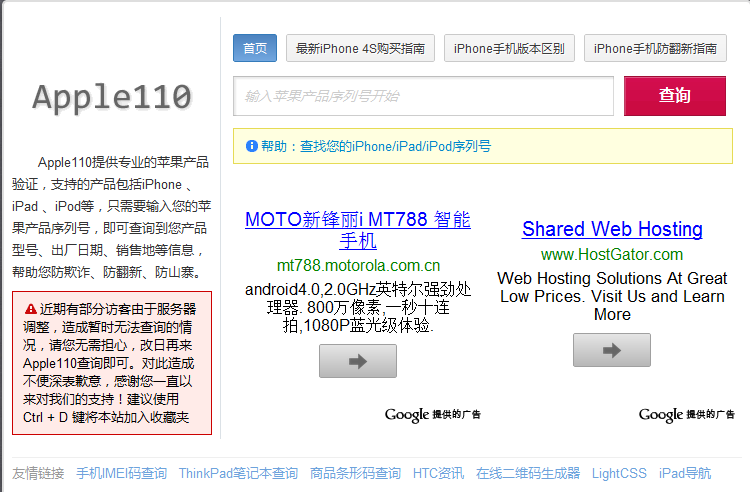
Task: Open 手机IMEI码查询 footer link
Action: coord(121,473)
